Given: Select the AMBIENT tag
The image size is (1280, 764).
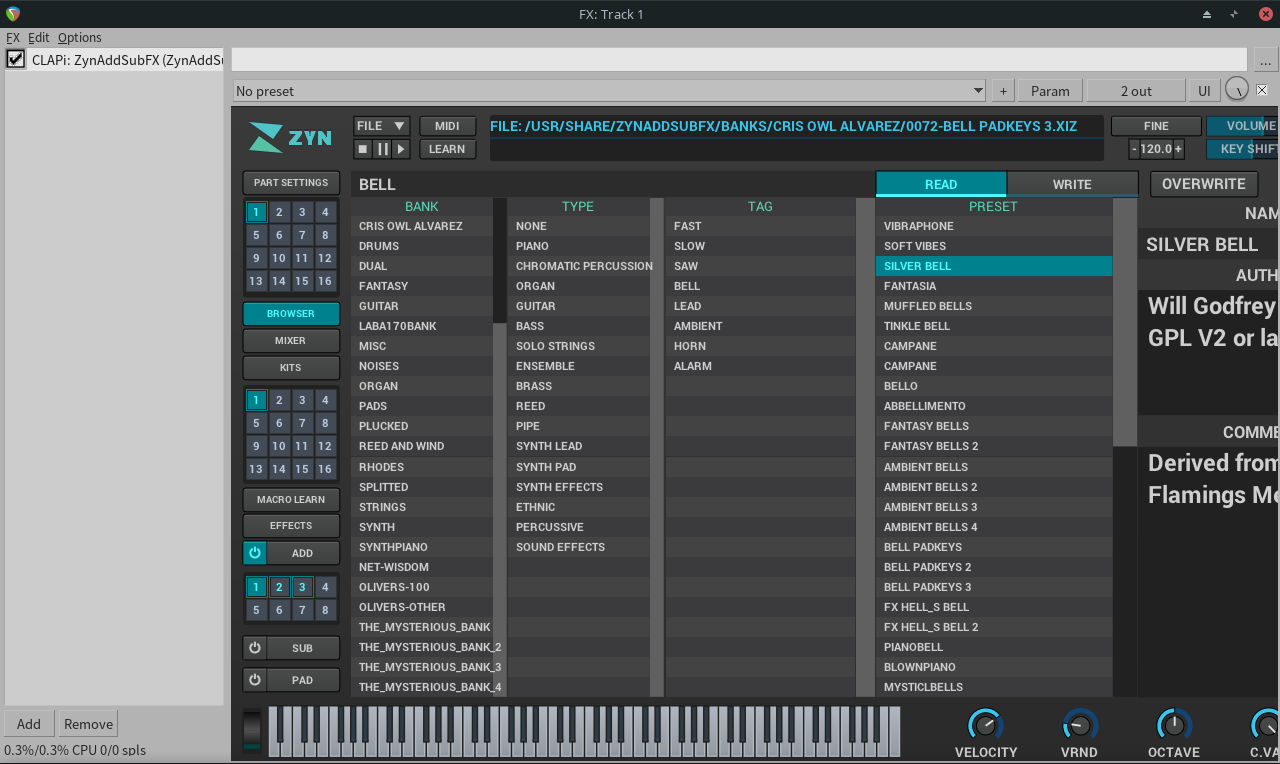Looking at the screenshot, I should 761,326.
